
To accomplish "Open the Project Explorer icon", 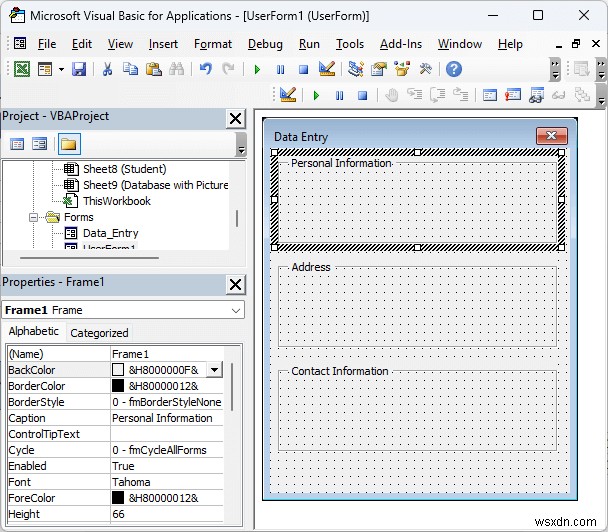I will 356,69.
